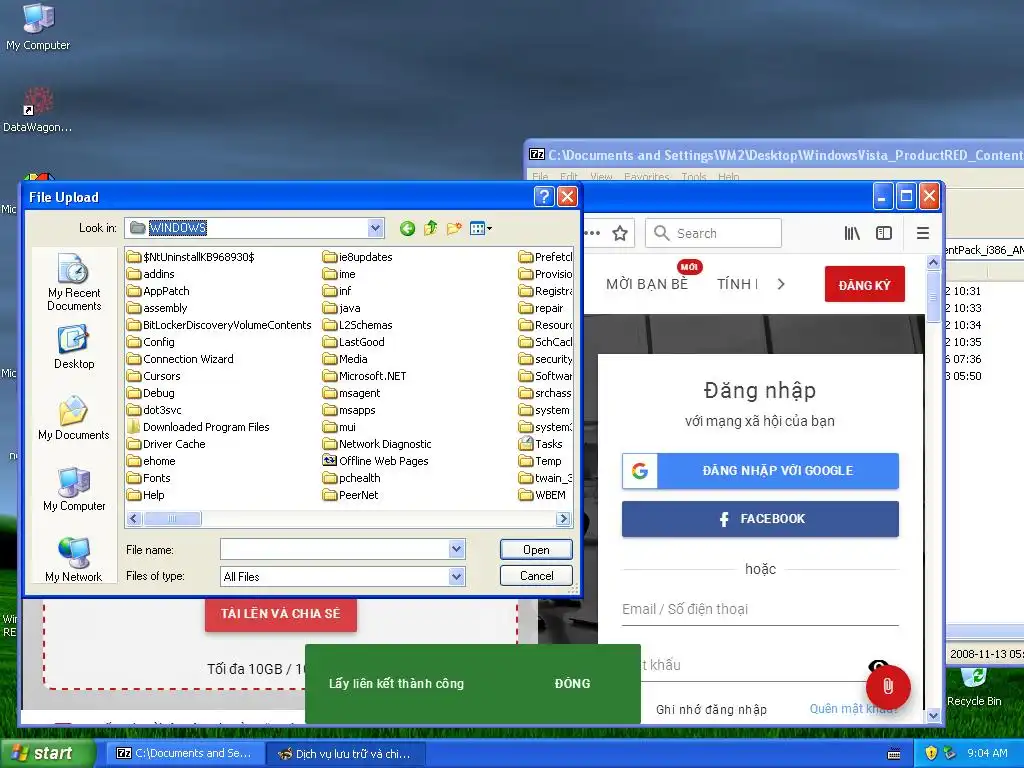Bookmark page with the star icon
The image size is (1024, 768).
[620, 233]
